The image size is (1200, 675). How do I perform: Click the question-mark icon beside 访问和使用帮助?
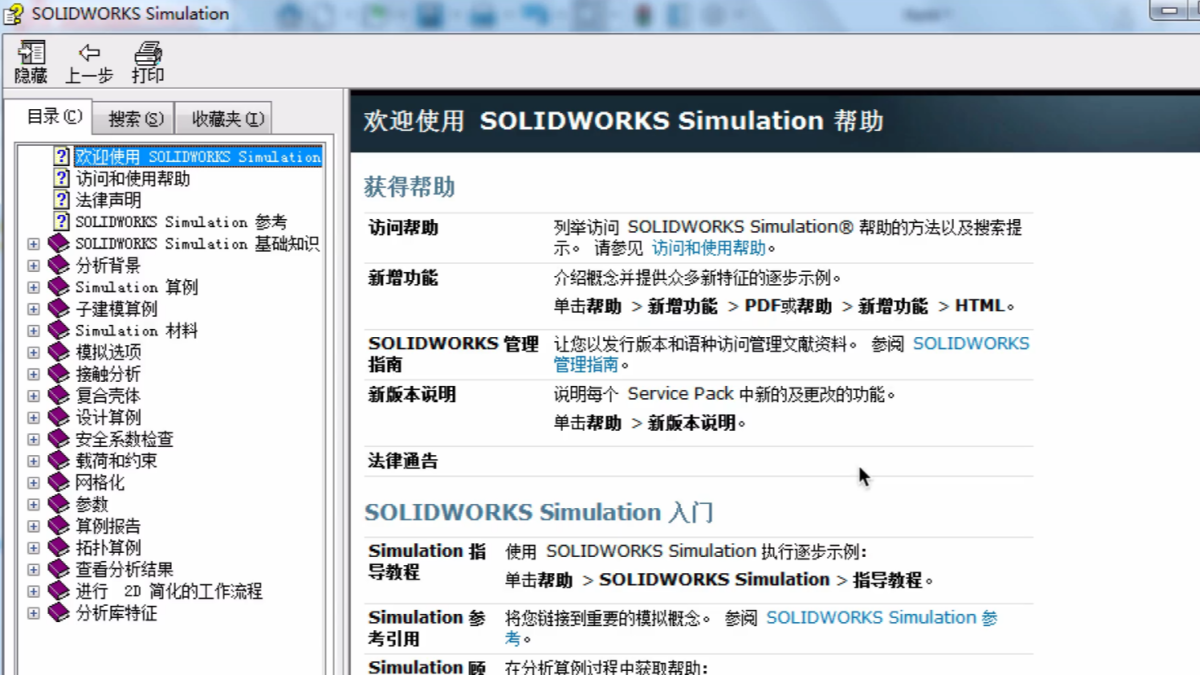62,178
